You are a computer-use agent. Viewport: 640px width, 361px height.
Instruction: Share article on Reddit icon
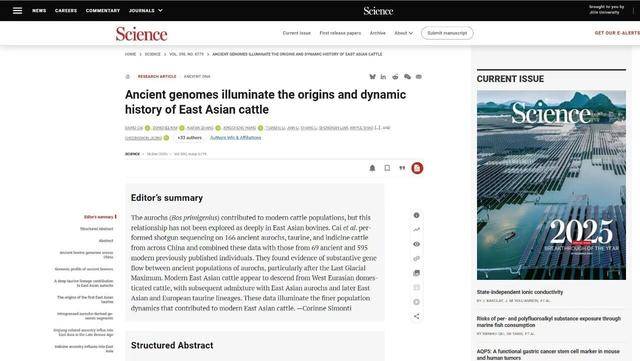point(395,76)
